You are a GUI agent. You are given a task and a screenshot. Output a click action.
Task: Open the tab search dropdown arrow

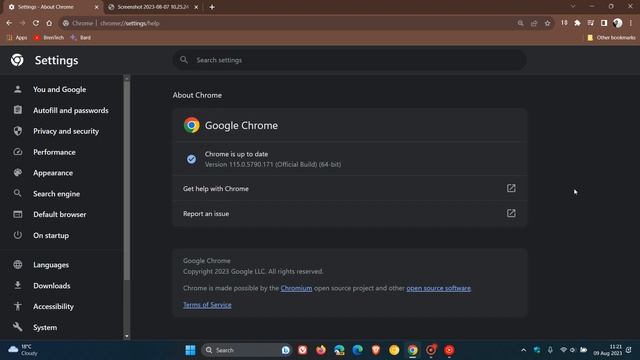click(573, 7)
